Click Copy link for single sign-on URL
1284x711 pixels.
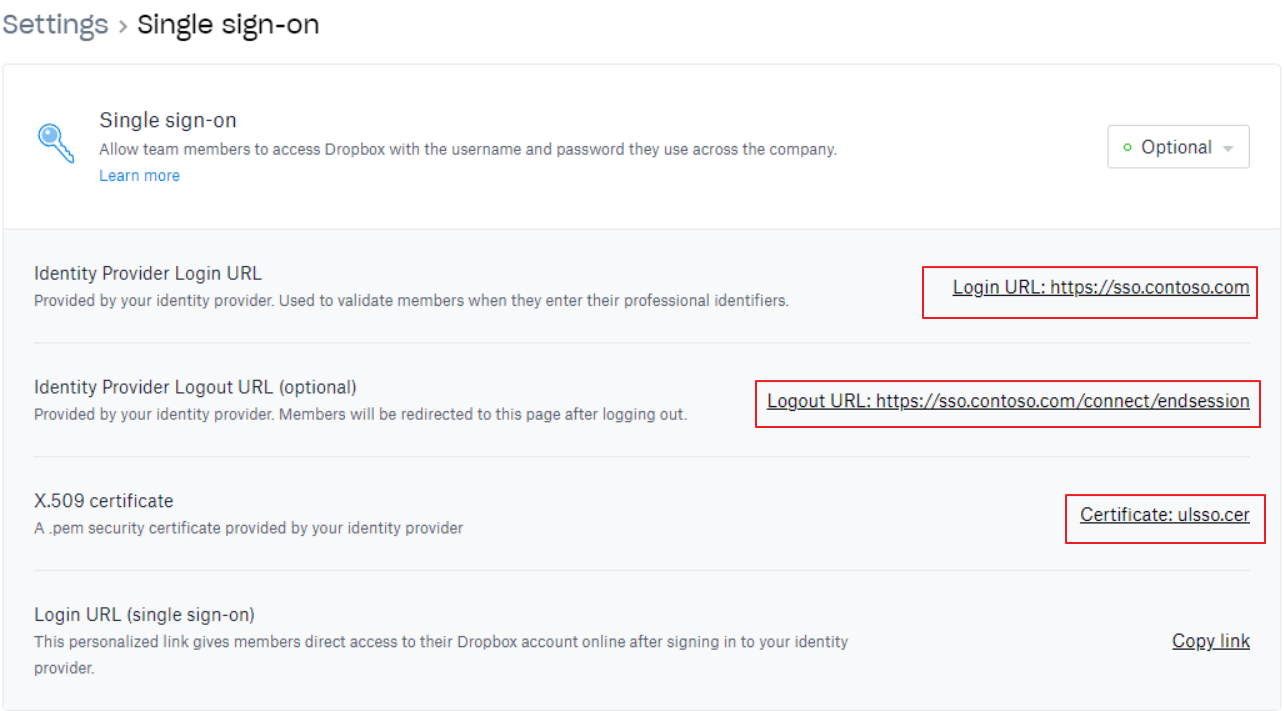pos(1211,641)
